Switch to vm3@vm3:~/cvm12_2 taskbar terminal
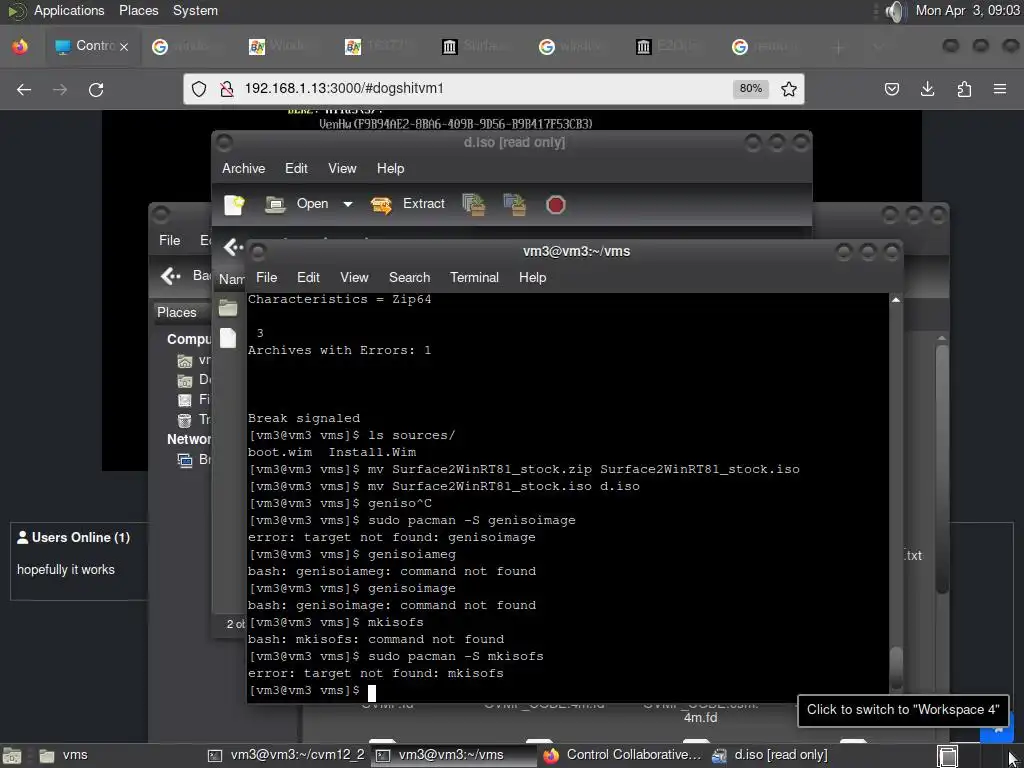Screen dimensions: 1024x768 click(x=286, y=756)
